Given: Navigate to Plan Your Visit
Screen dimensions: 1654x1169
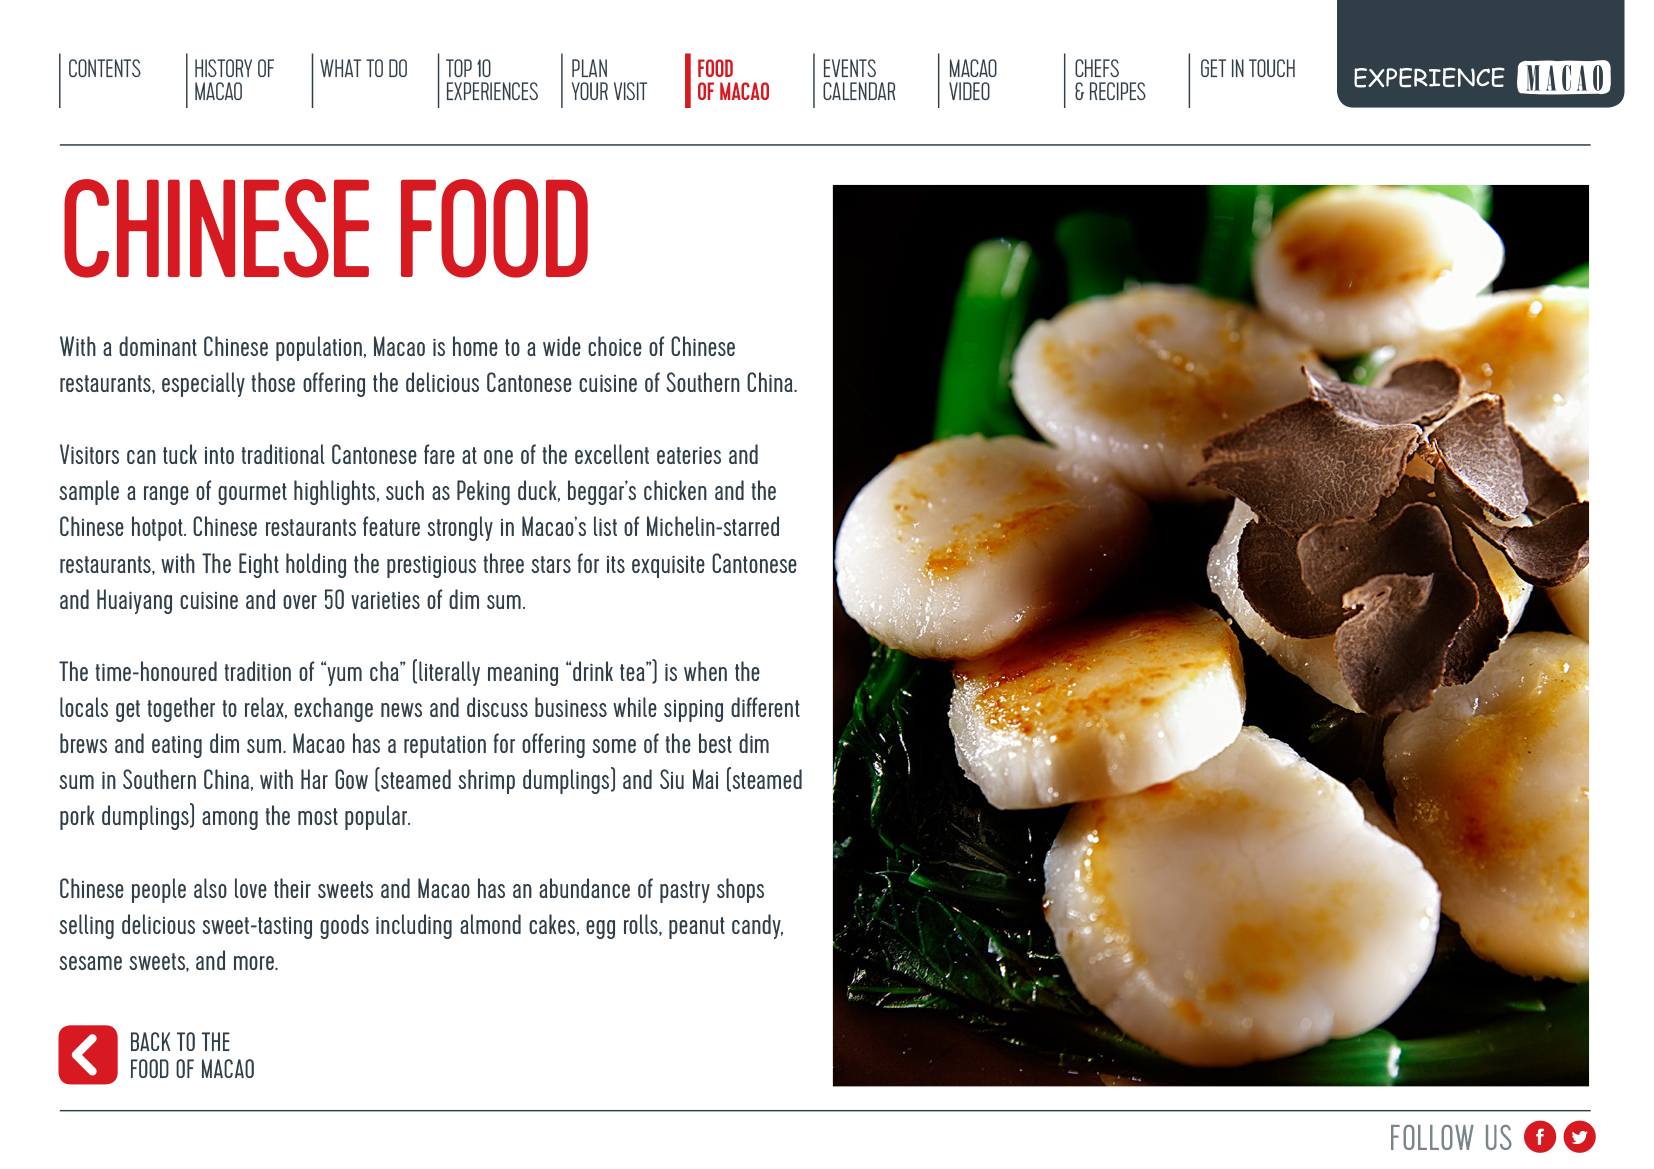Looking at the screenshot, I should [609, 80].
